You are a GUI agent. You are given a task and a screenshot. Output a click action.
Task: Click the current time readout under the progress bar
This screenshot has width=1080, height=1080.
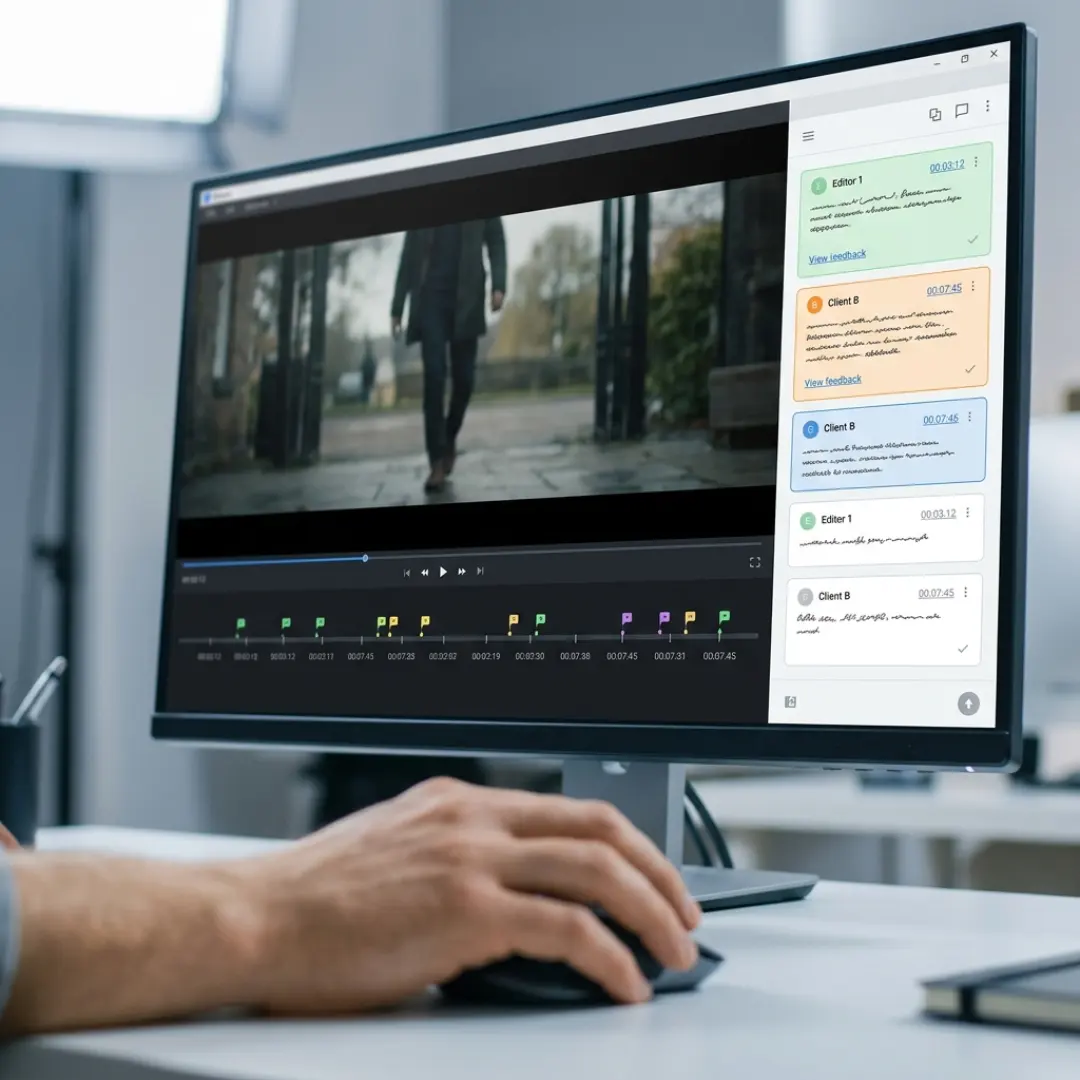click(194, 580)
